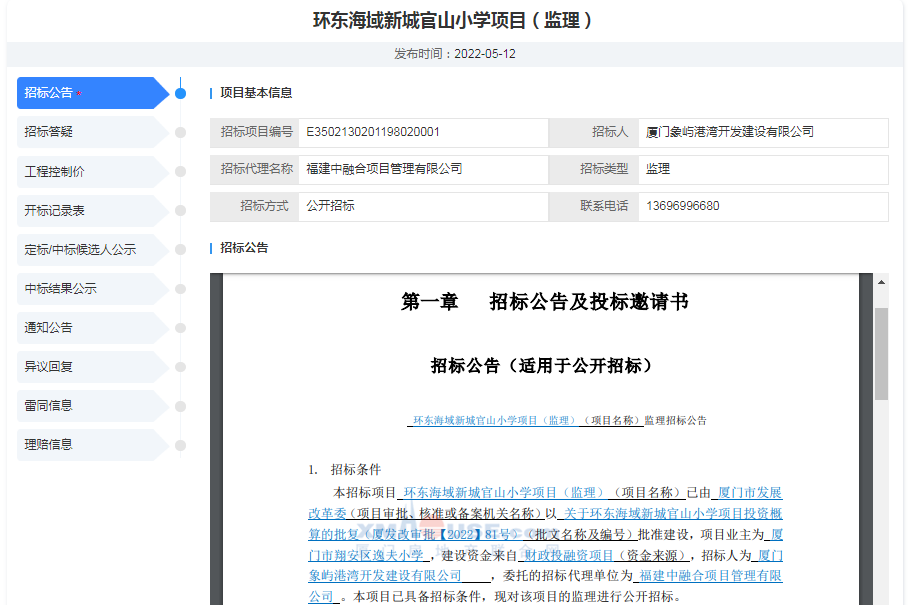
Task: Click the underlined project name link in document
Action: tap(525, 421)
